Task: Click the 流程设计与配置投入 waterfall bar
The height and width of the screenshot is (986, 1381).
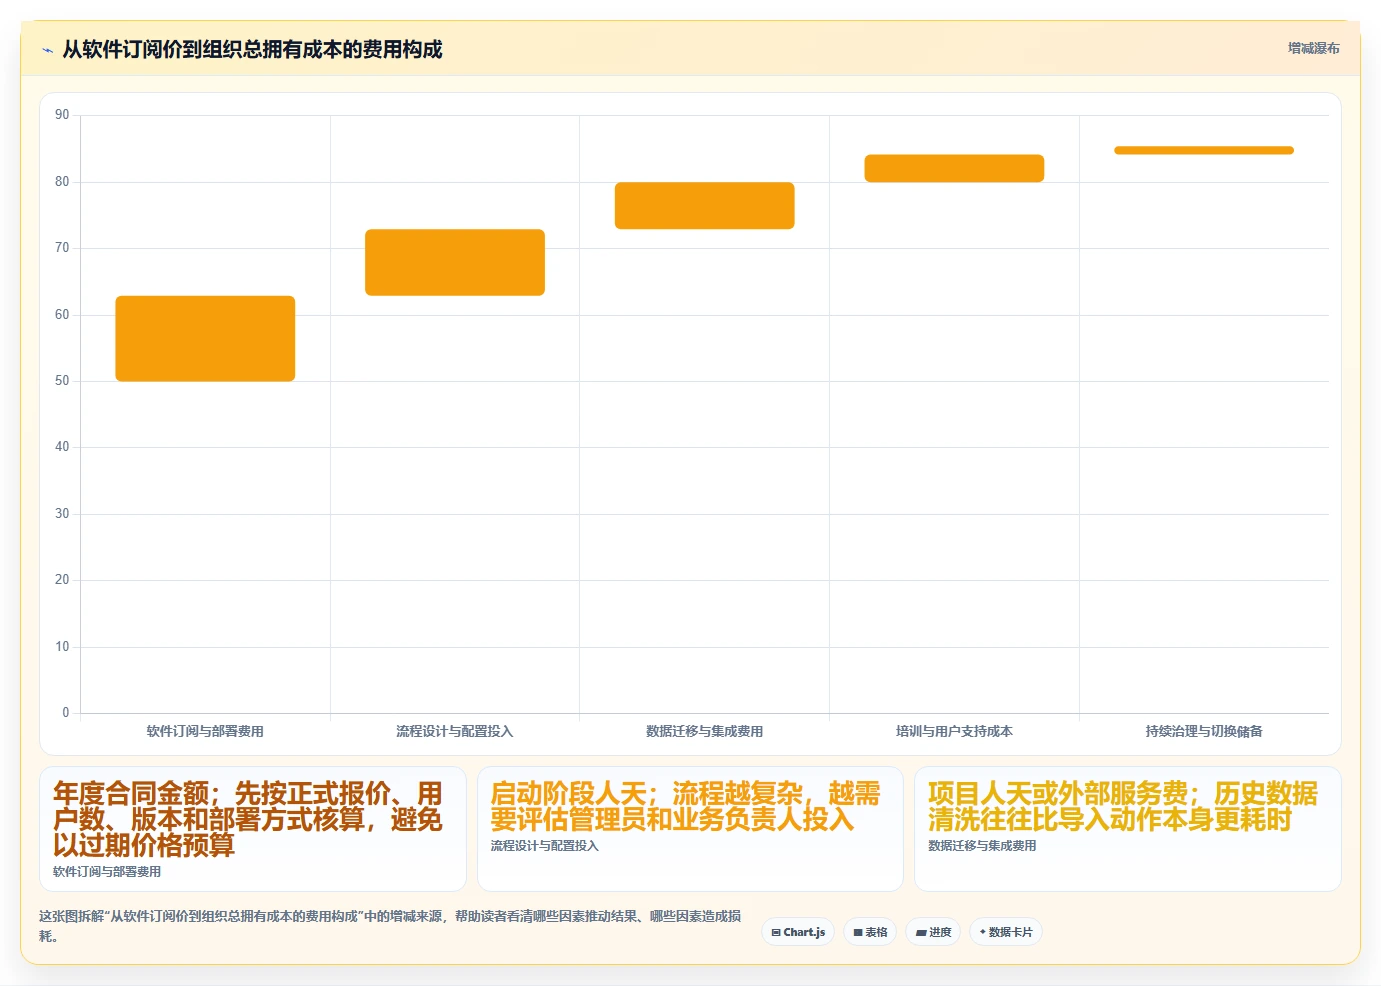Action: tap(455, 262)
